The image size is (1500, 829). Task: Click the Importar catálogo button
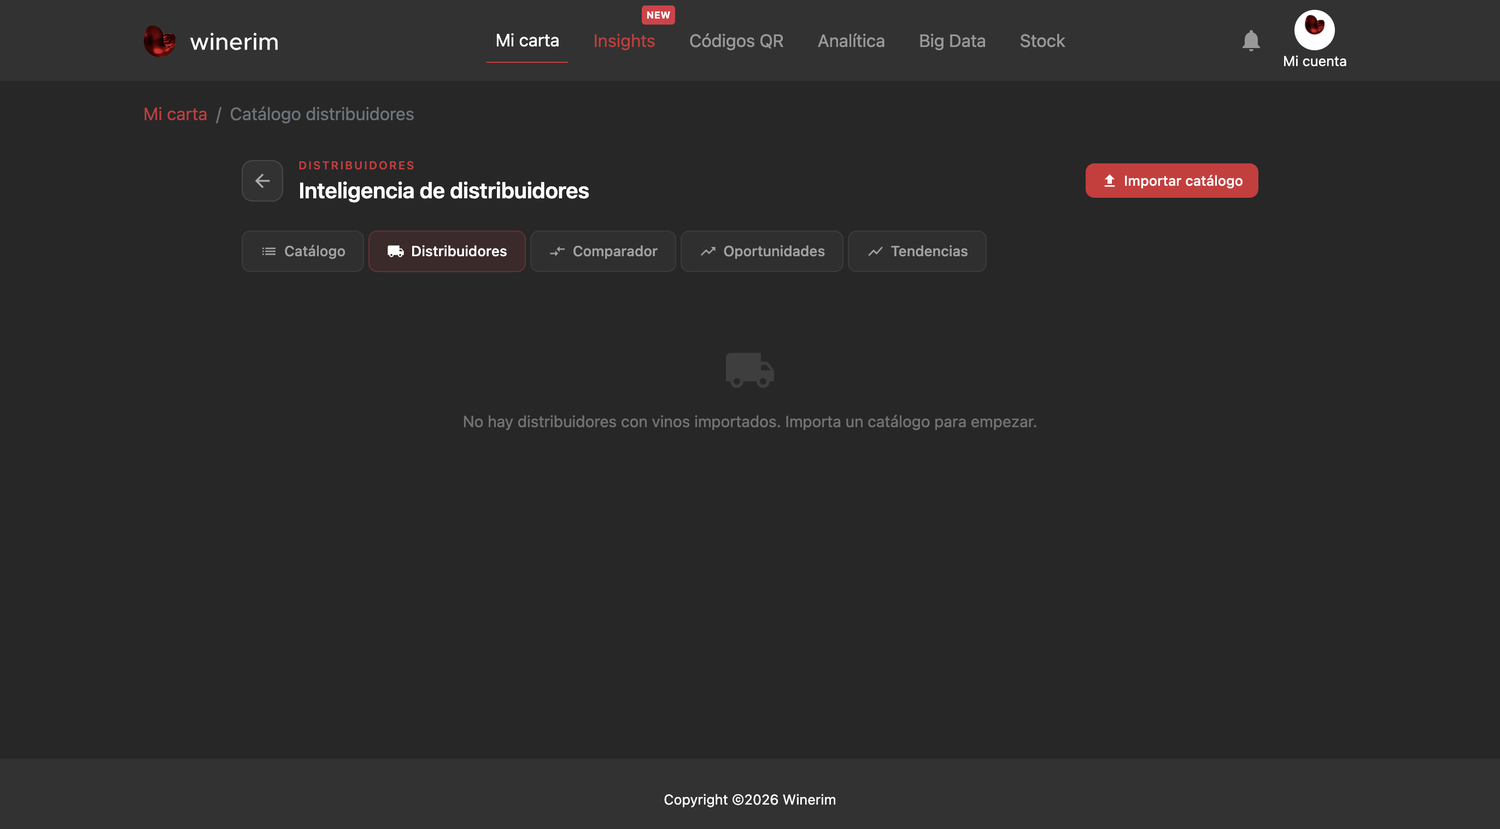[x=1172, y=181]
